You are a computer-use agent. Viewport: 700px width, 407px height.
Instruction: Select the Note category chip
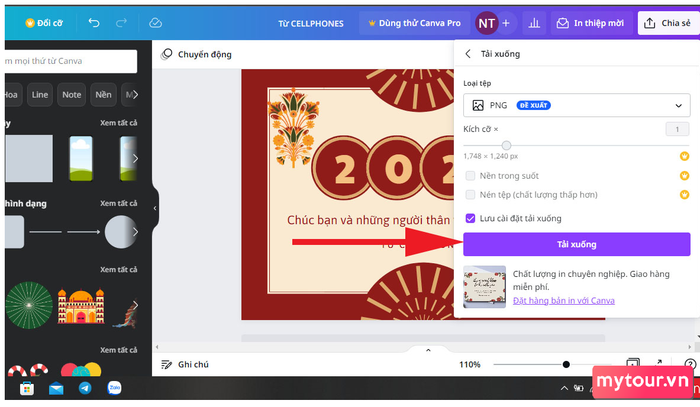pos(71,95)
